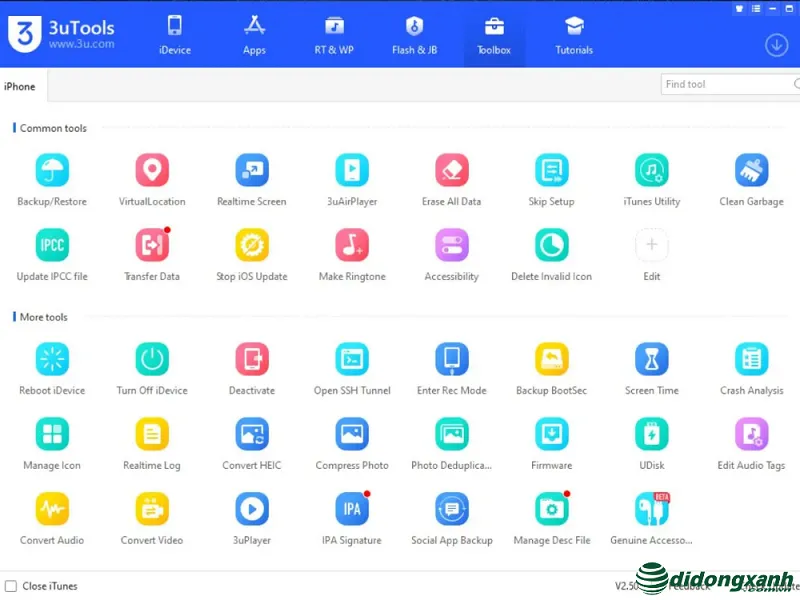Open Transfer Data tool
800x600 pixels.
point(152,245)
